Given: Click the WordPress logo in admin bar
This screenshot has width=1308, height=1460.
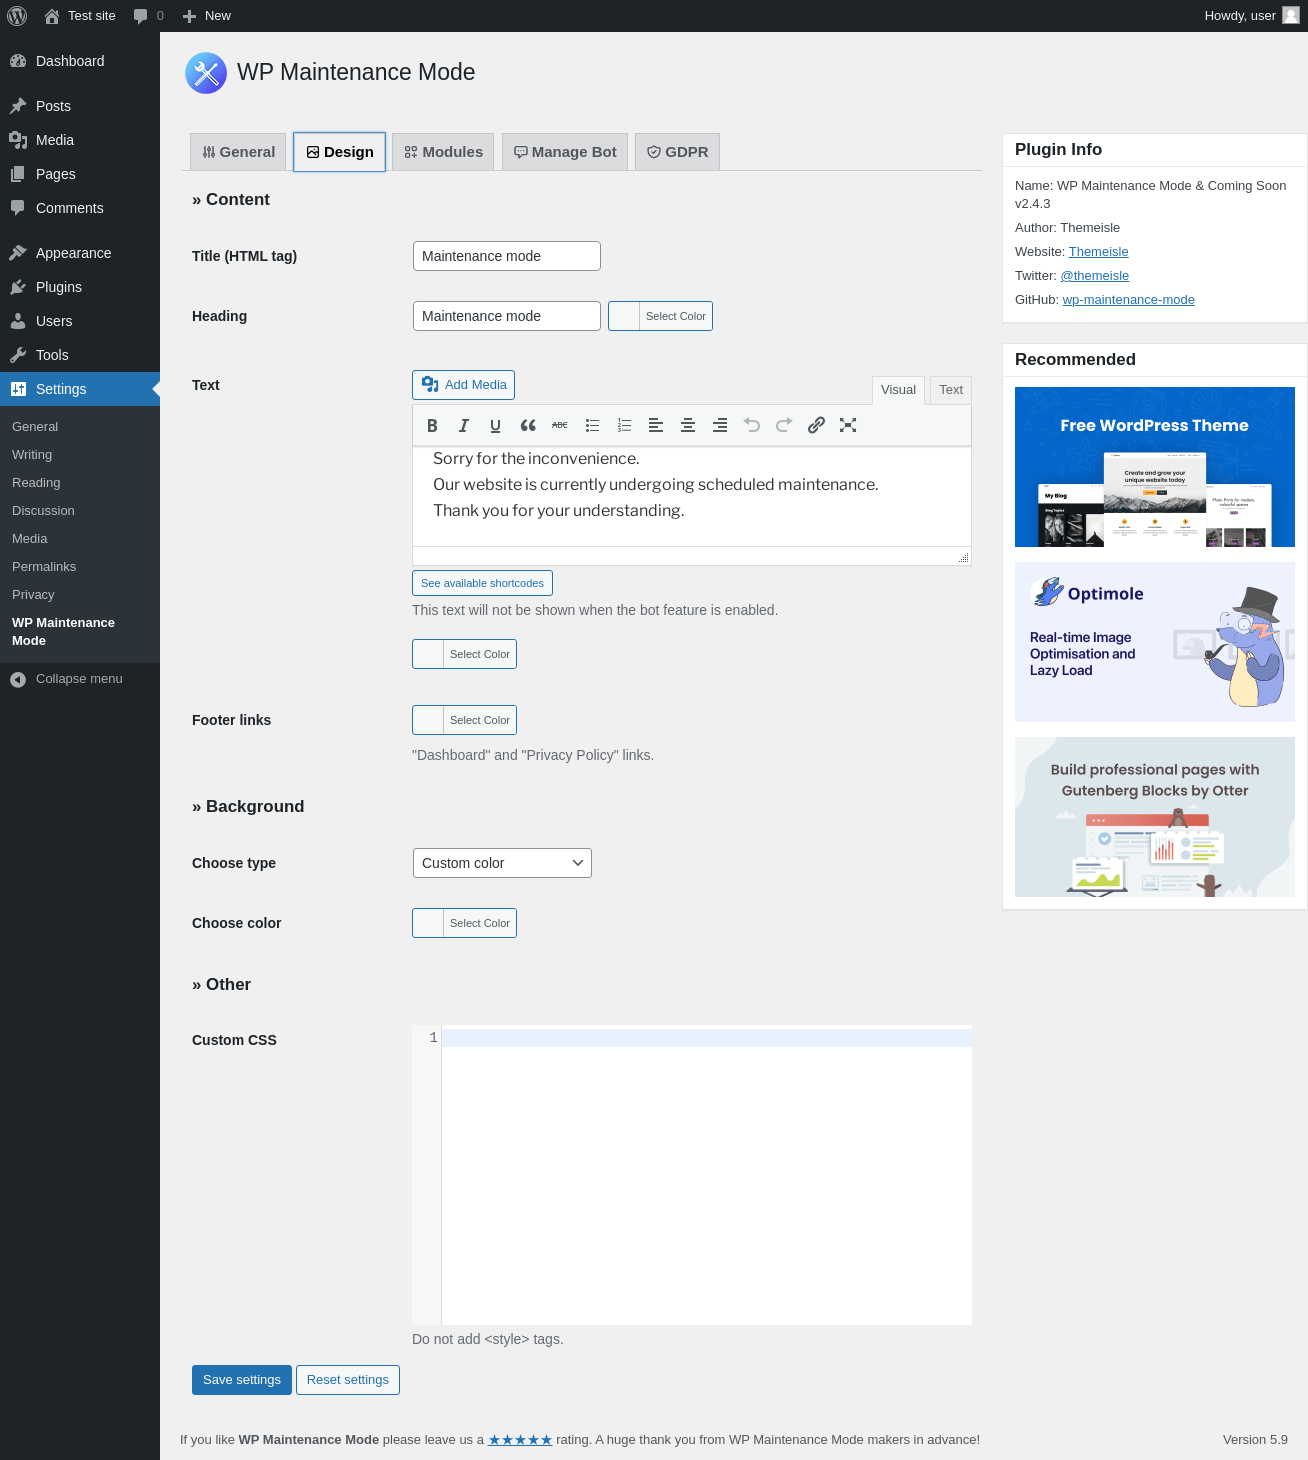Looking at the screenshot, I should click(x=17, y=16).
